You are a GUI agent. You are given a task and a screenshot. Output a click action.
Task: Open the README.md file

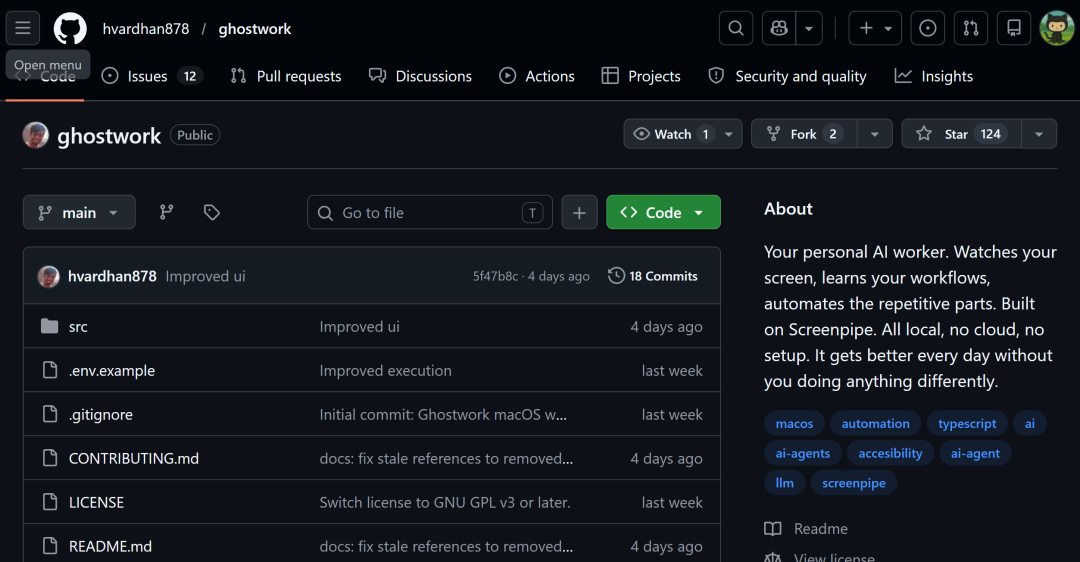click(x=110, y=546)
